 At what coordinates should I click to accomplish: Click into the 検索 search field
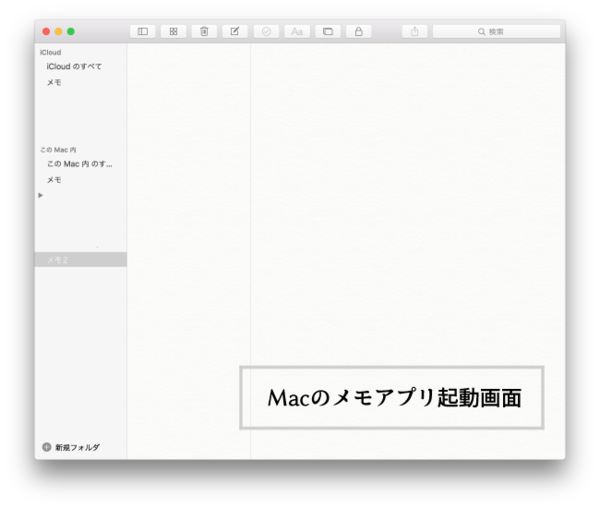pos(496,31)
